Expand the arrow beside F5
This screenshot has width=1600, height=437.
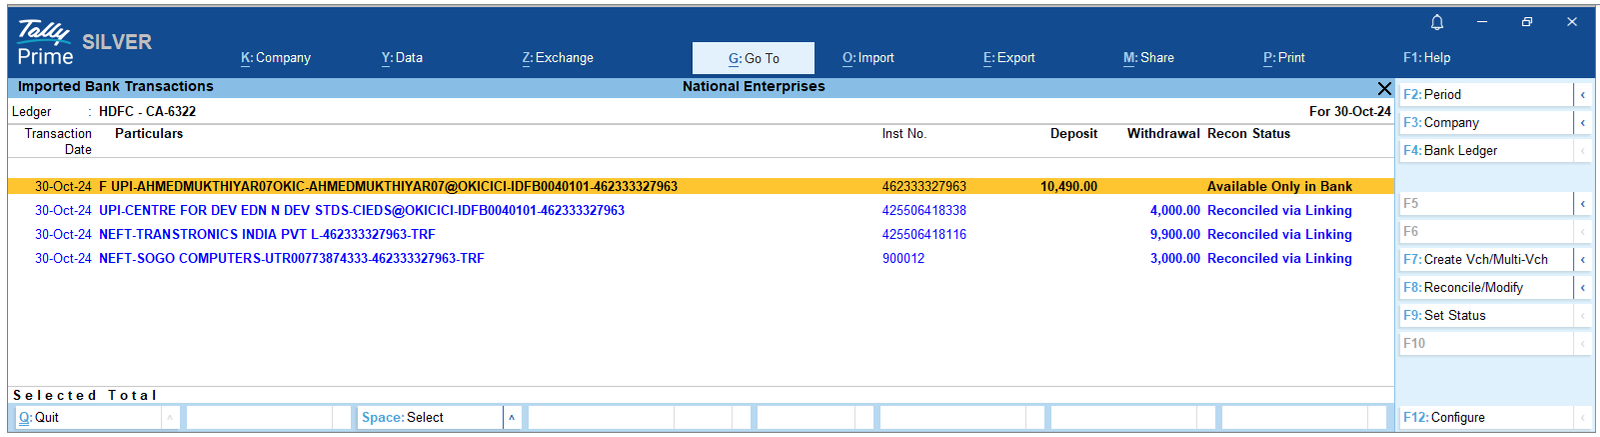pyautogui.click(x=1583, y=203)
